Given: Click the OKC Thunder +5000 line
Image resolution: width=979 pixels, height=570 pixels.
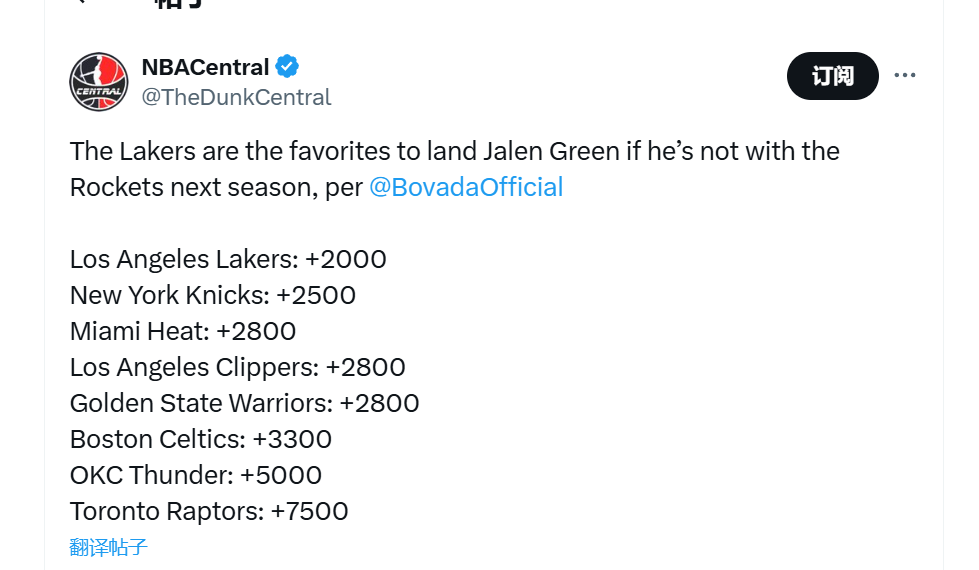Looking at the screenshot, I should tap(196, 475).
